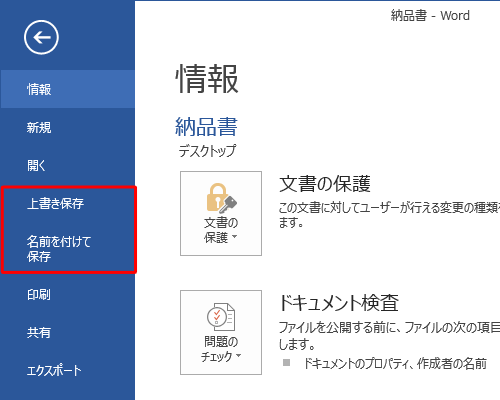Click 上書き保存 to save the document

click(68, 203)
